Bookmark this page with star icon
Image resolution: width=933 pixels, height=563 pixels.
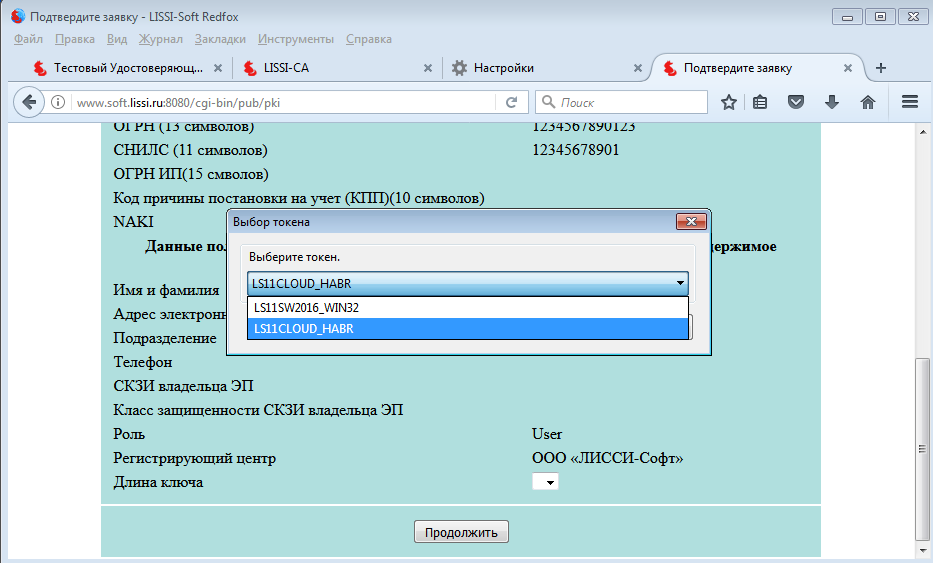pos(728,102)
